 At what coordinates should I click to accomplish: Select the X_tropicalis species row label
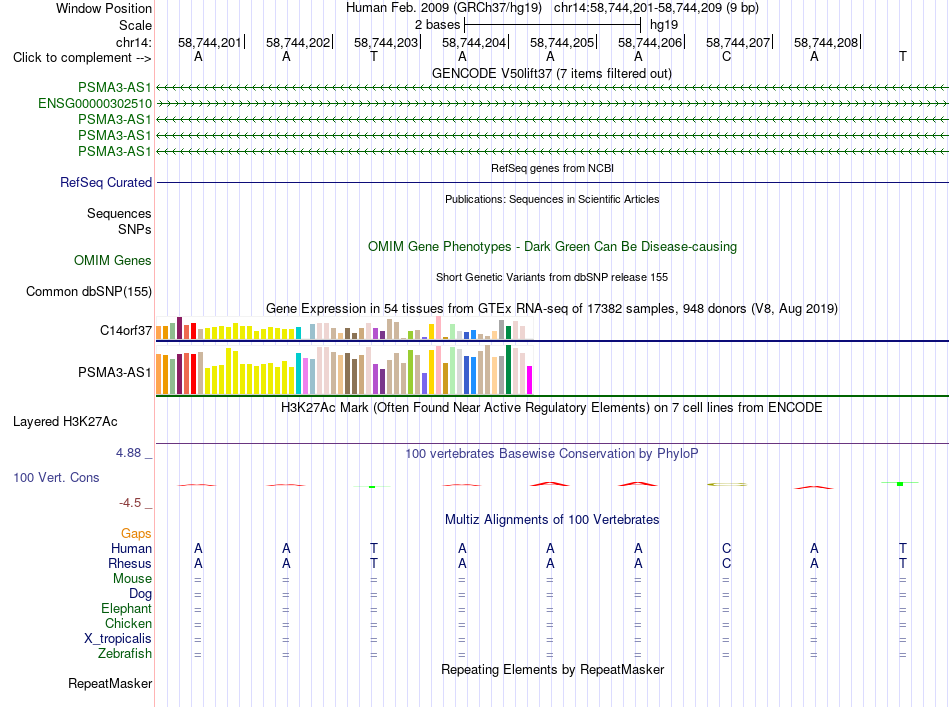118,639
